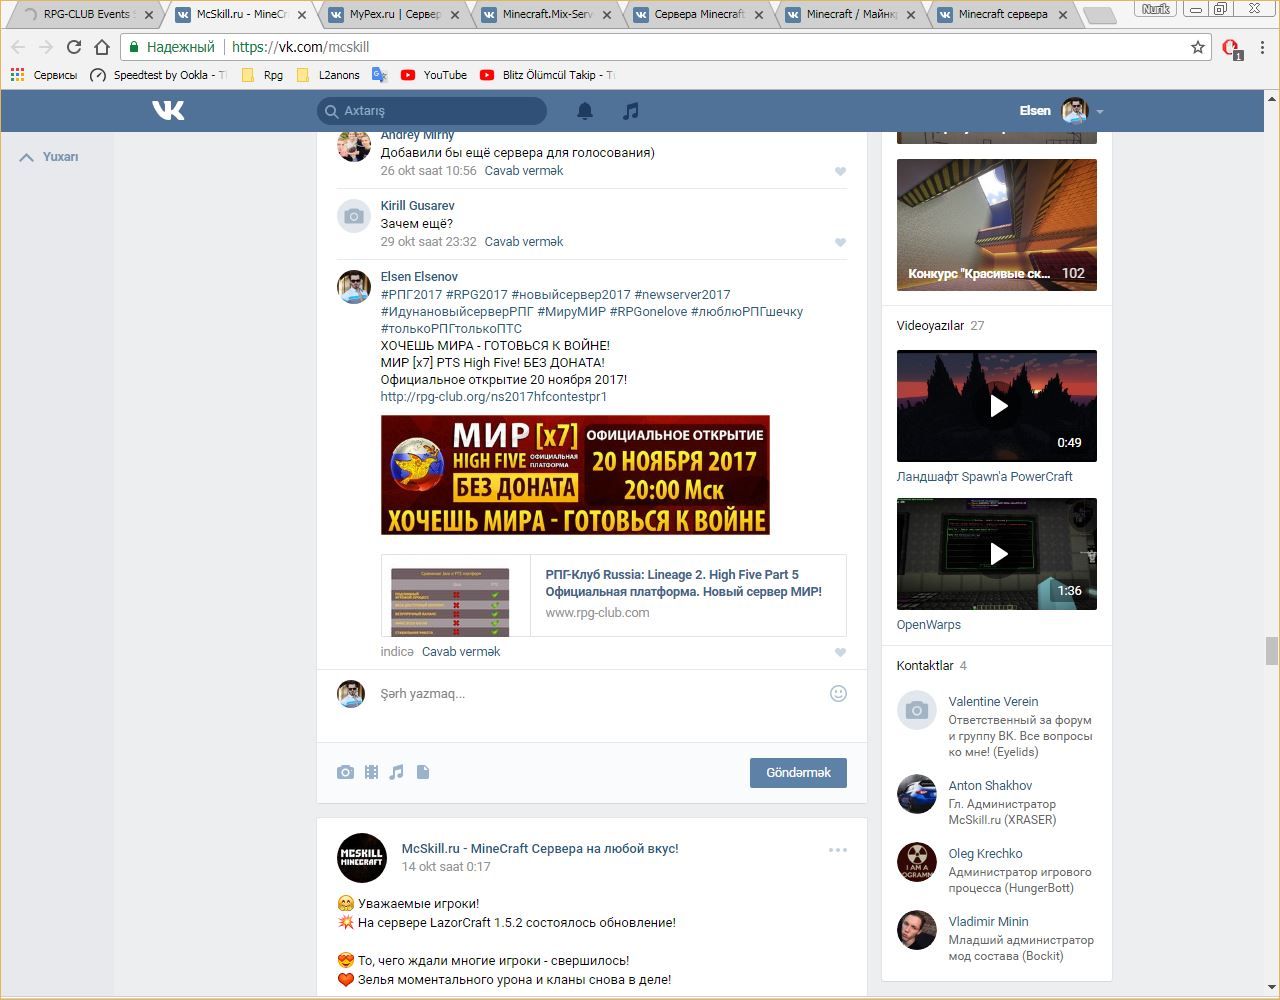
Task: Attach a photo with the camera icon
Action: [x=345, y=772]
